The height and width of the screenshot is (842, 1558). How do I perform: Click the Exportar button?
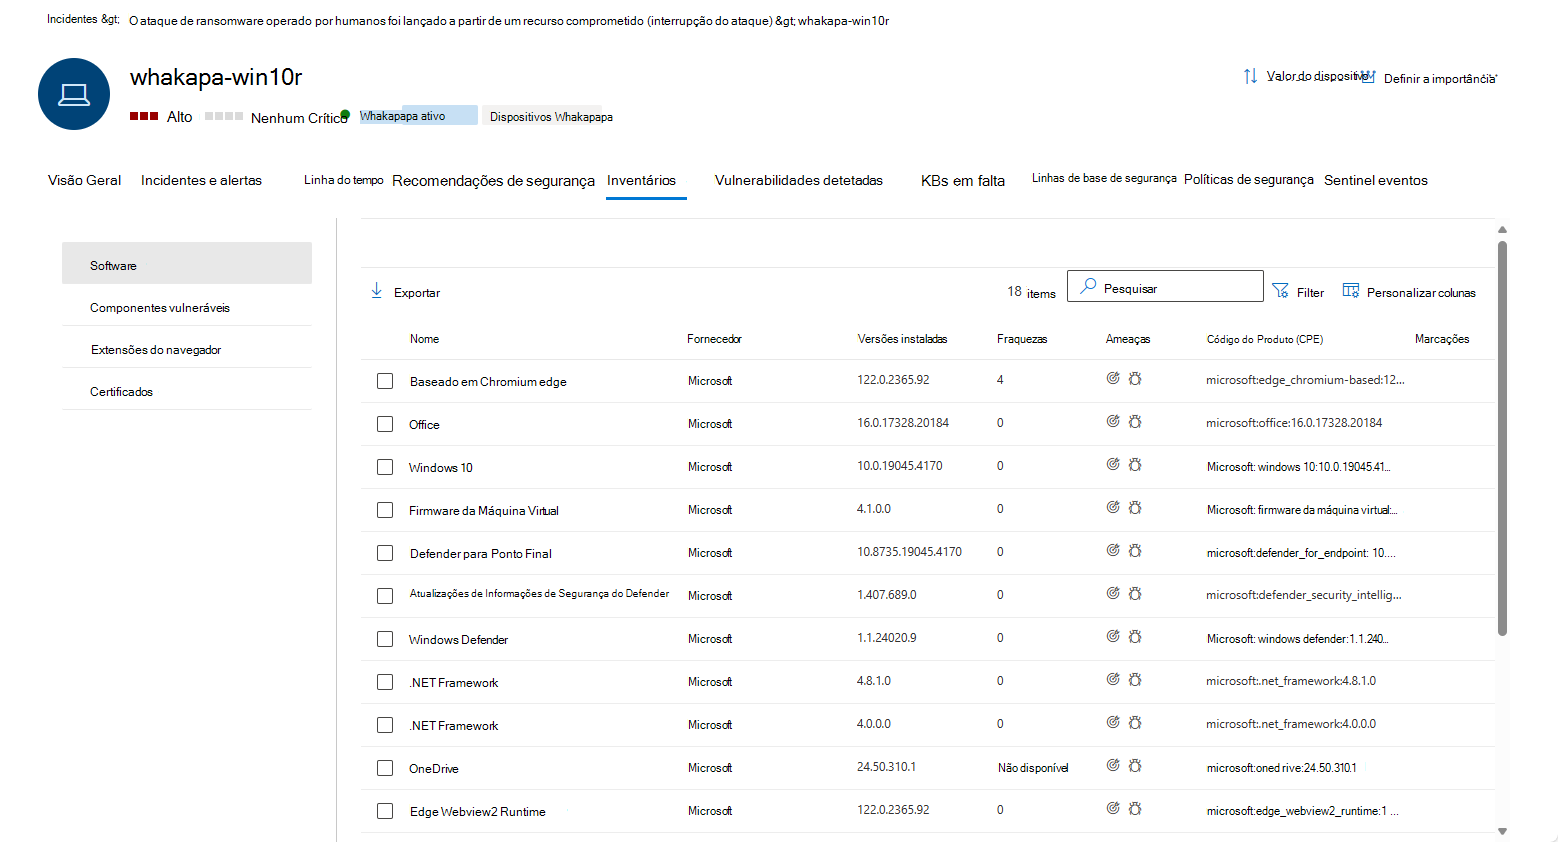(405, 292)
